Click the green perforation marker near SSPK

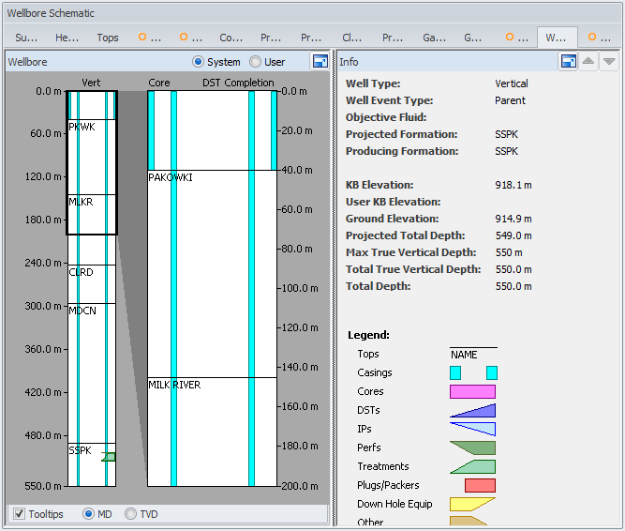109,457
